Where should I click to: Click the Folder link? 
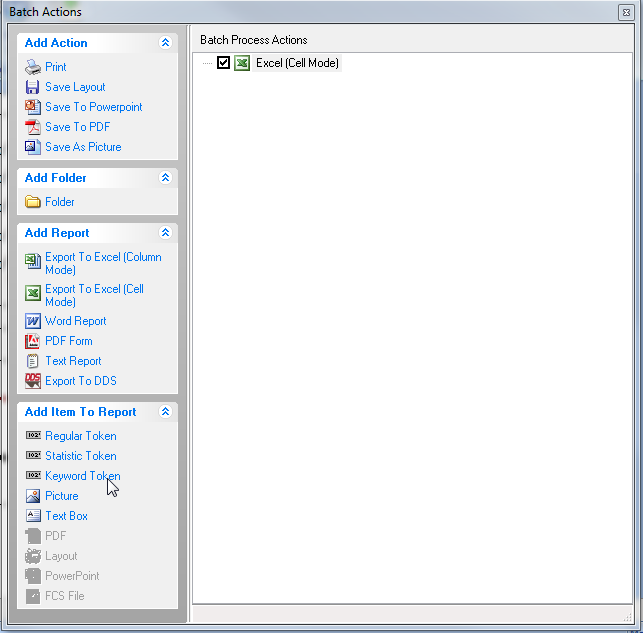click(x=60, y=202)
